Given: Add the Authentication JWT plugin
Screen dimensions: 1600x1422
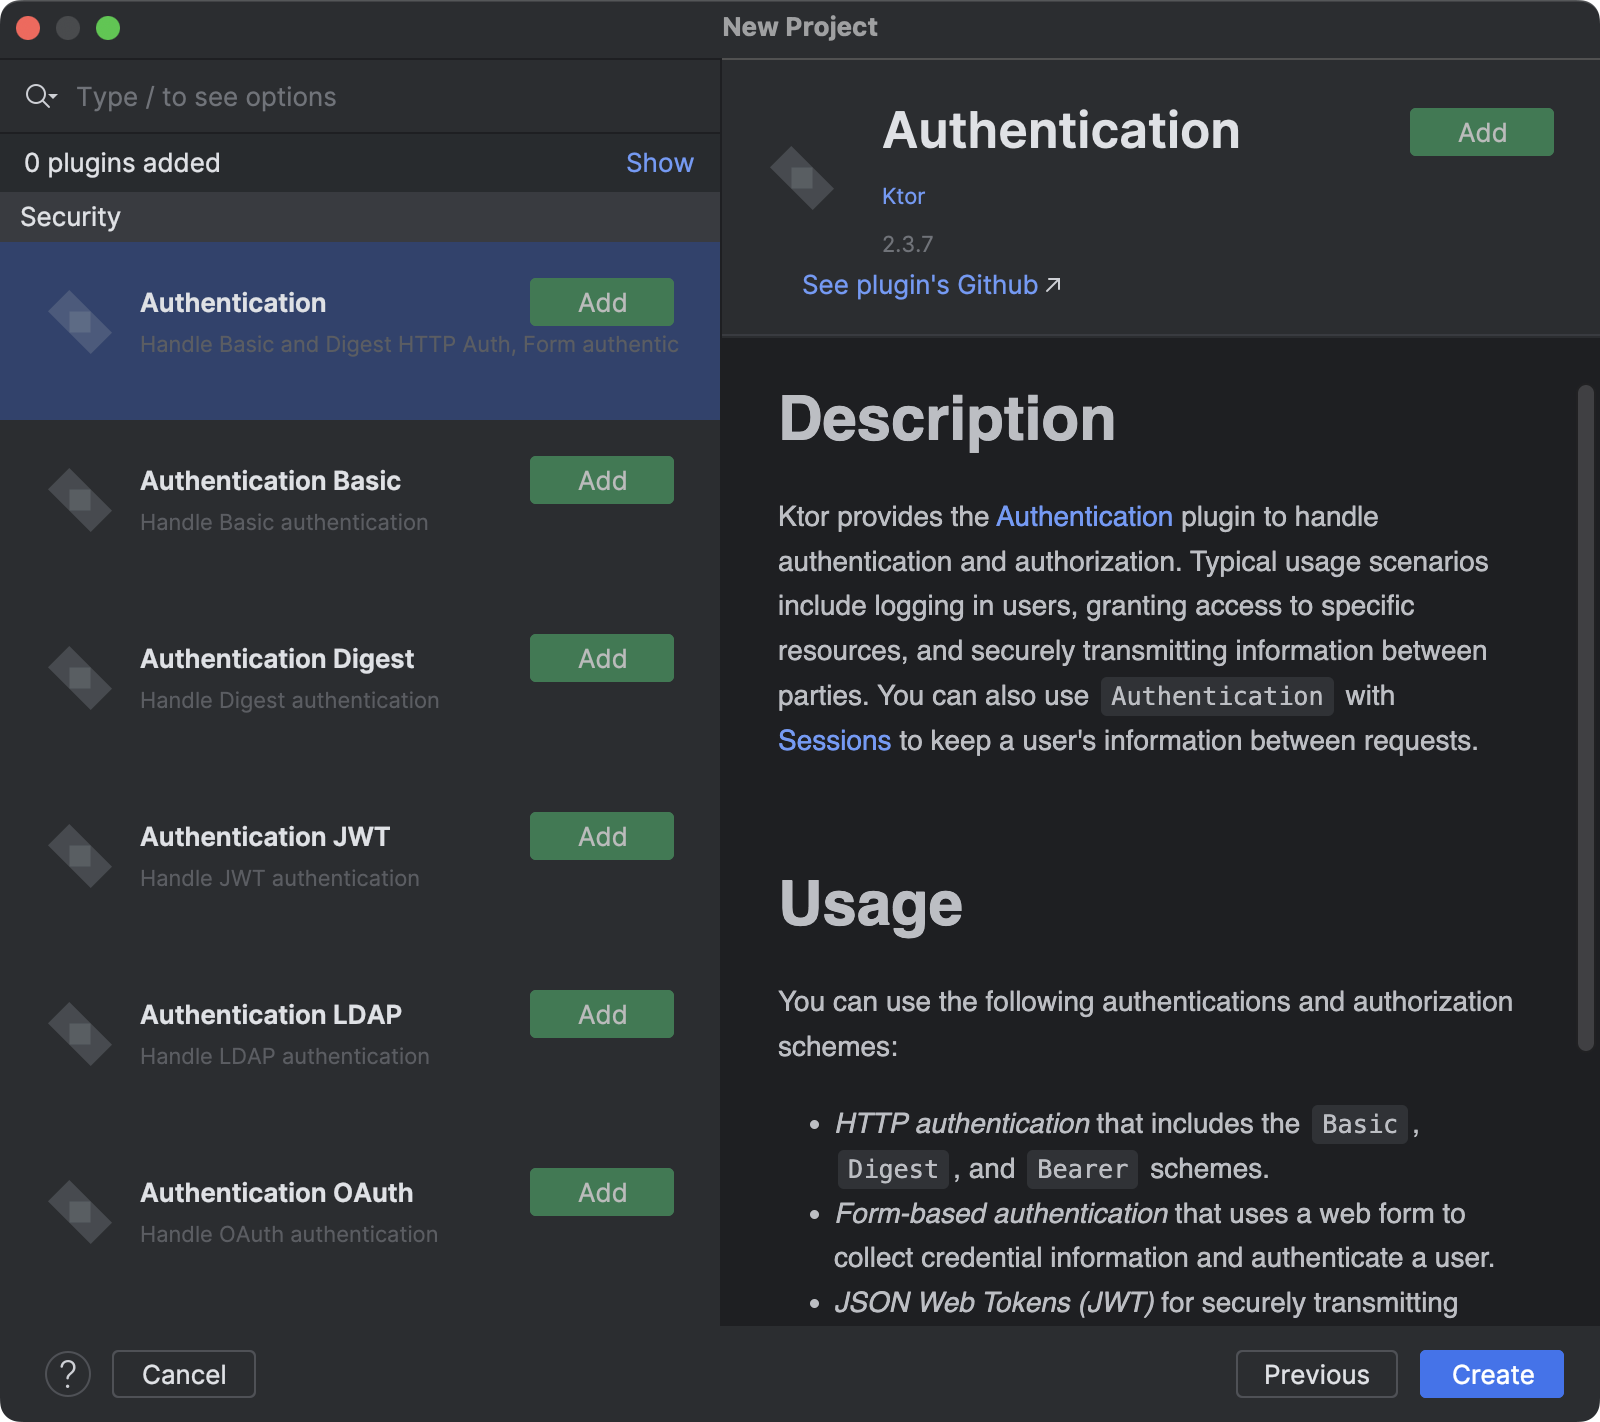Looking at the screenshot, I should [601, 835].
